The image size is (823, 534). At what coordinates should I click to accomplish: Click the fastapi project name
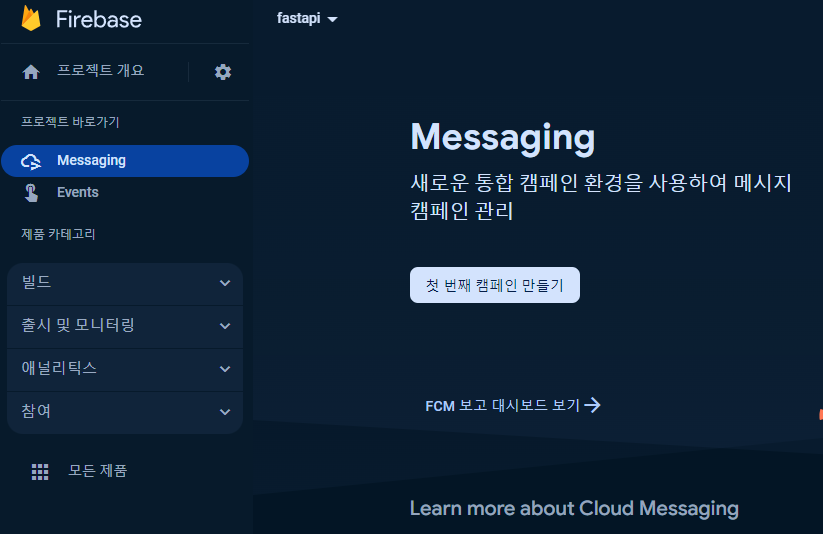click(x=299, y=18)
